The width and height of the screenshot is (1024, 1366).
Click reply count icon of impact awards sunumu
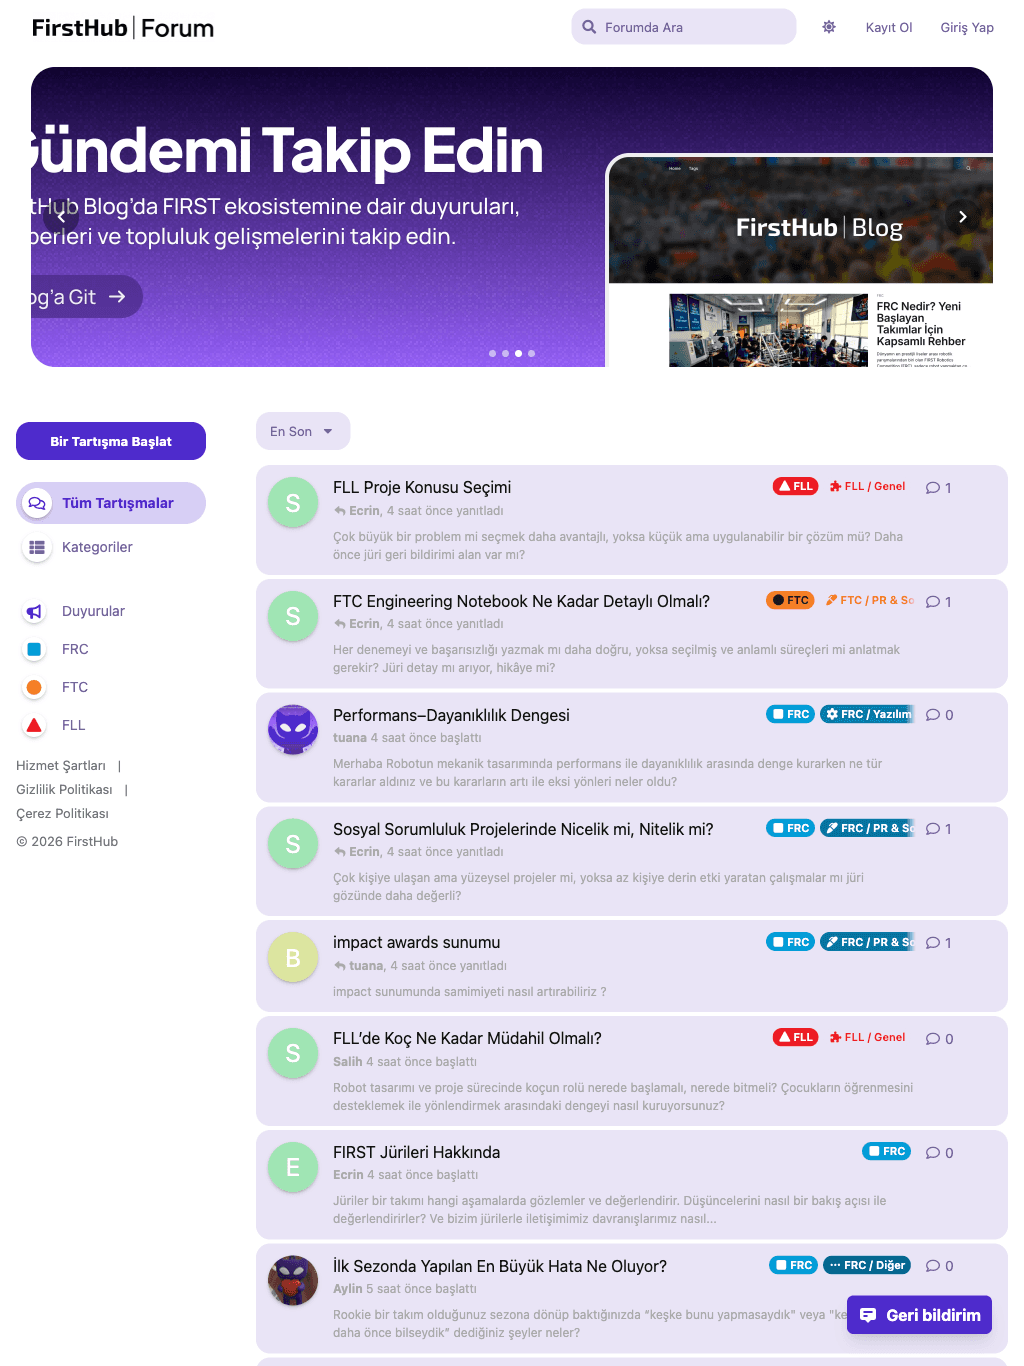click(933, 943)
